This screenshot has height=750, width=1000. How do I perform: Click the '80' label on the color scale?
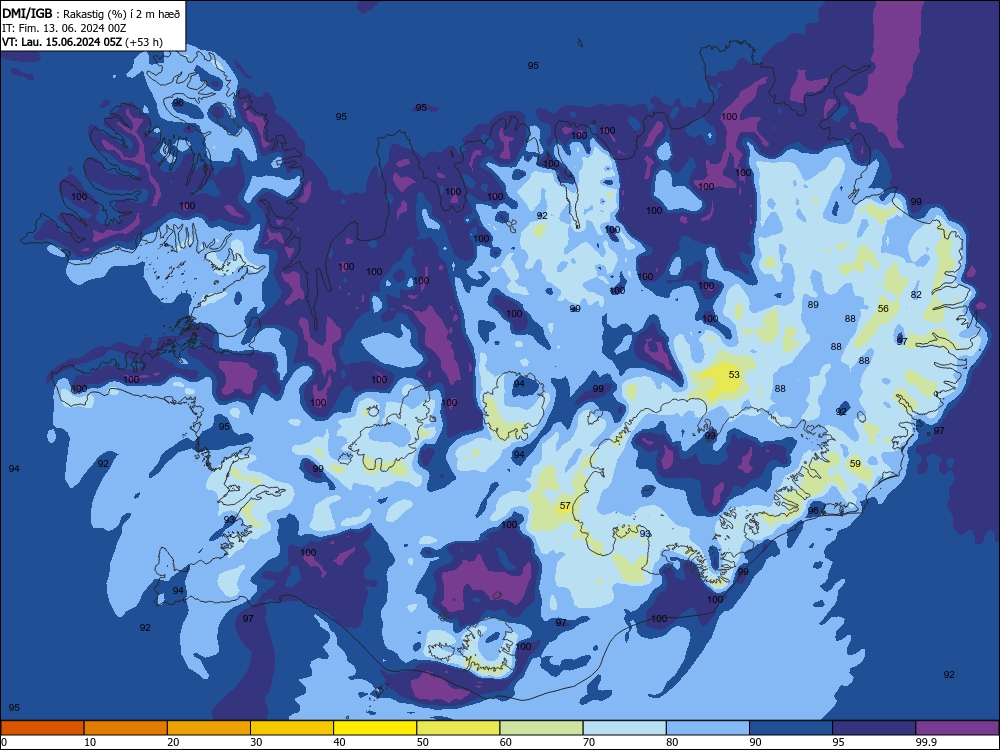[x=672, y=742]
